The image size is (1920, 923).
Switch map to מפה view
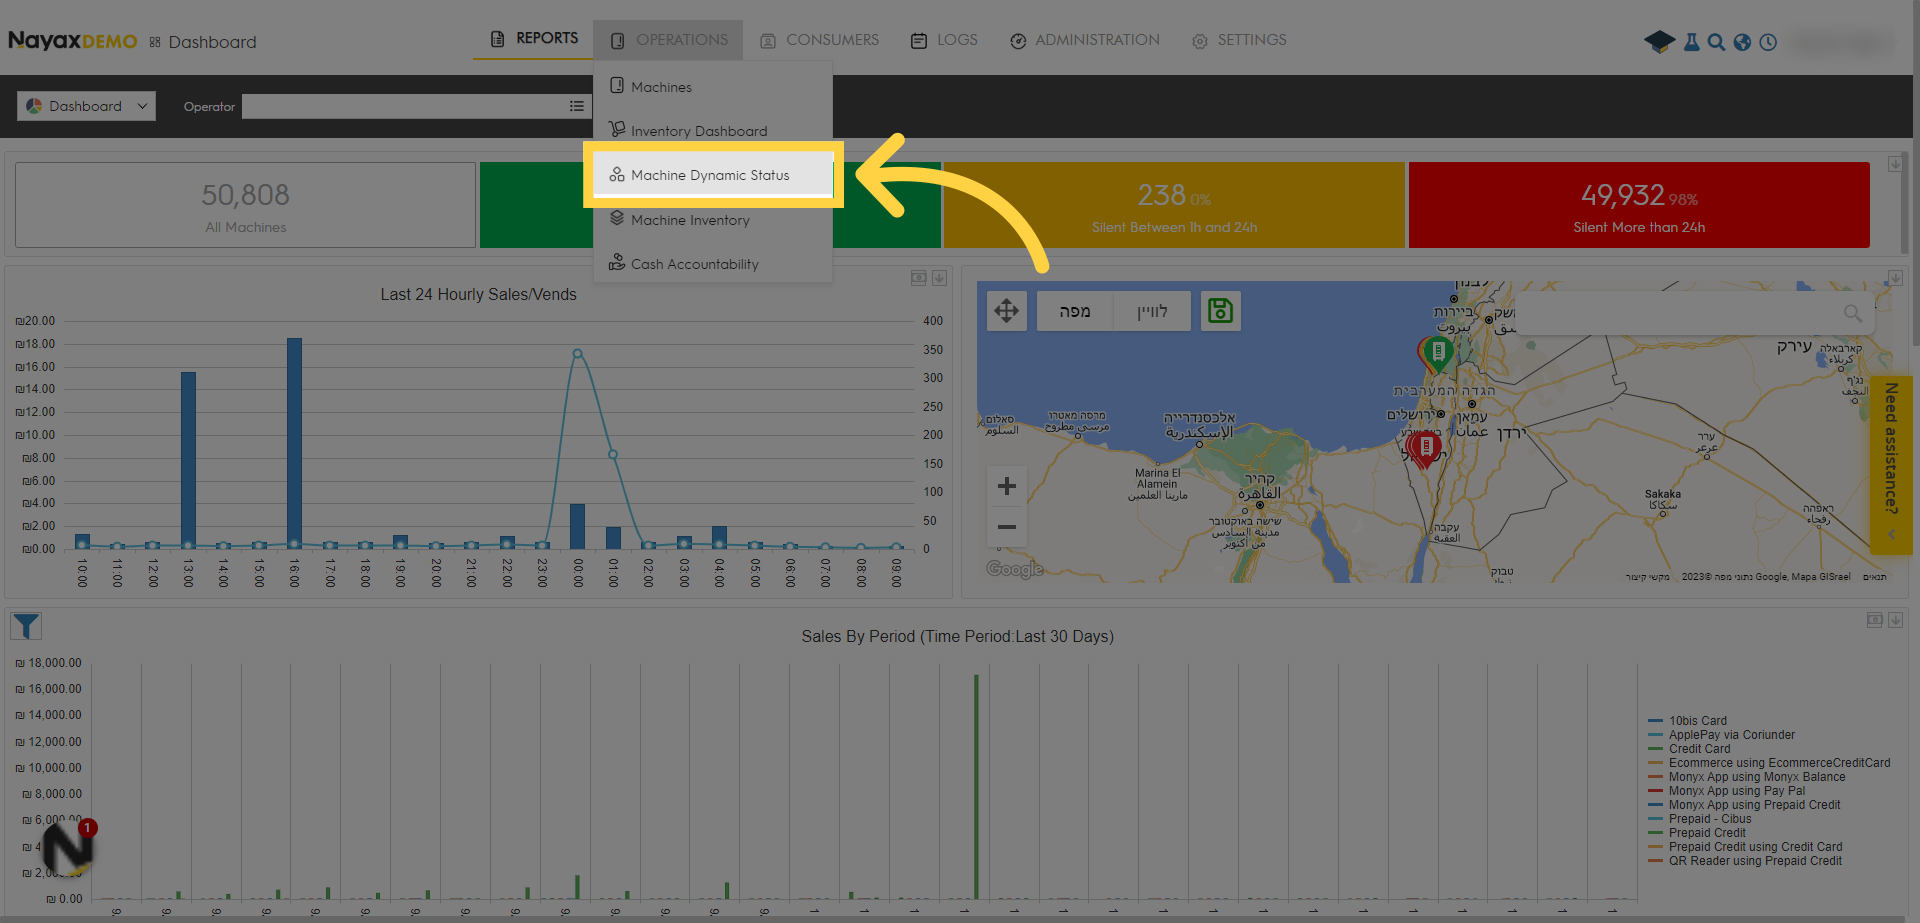pos(1074,311)
